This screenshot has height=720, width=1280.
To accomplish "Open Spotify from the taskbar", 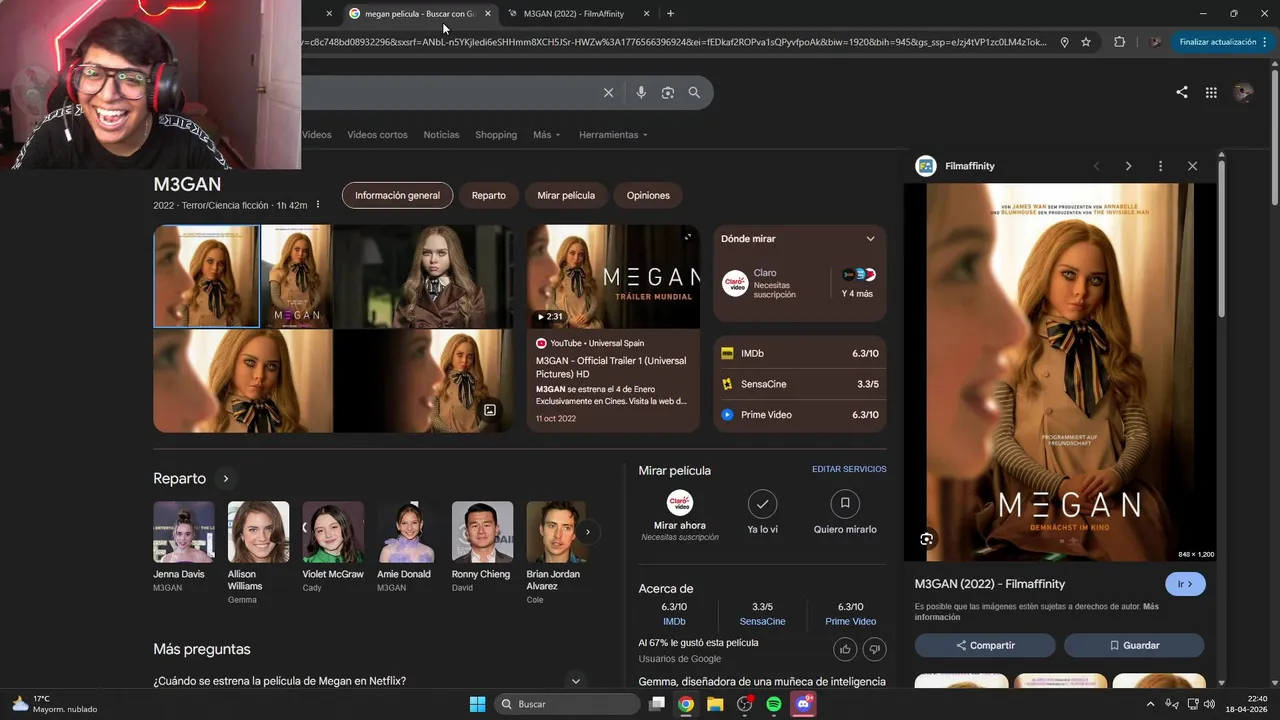I will [773, 704].
